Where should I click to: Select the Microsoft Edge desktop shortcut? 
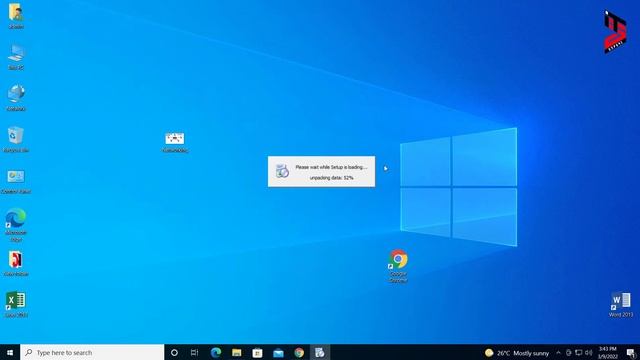(16, 225)
